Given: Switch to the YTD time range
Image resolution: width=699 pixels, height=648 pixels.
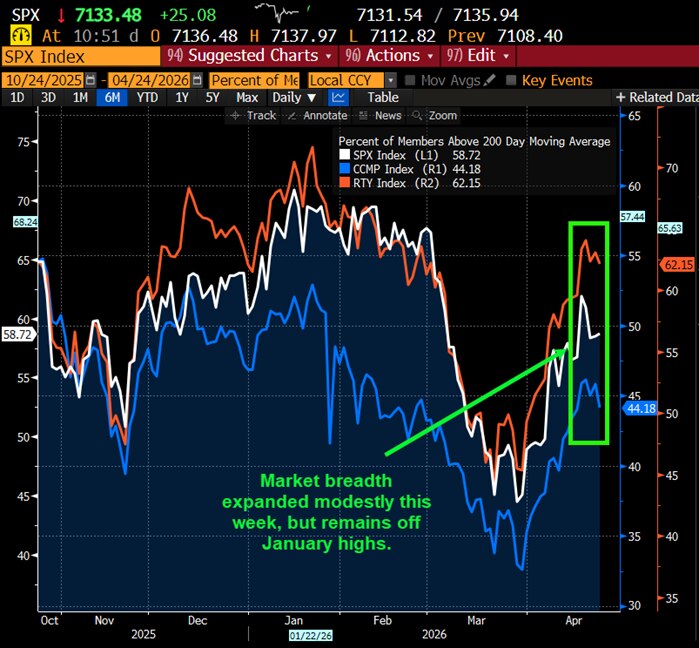Looking at the screenshot, I should [146, 97].
